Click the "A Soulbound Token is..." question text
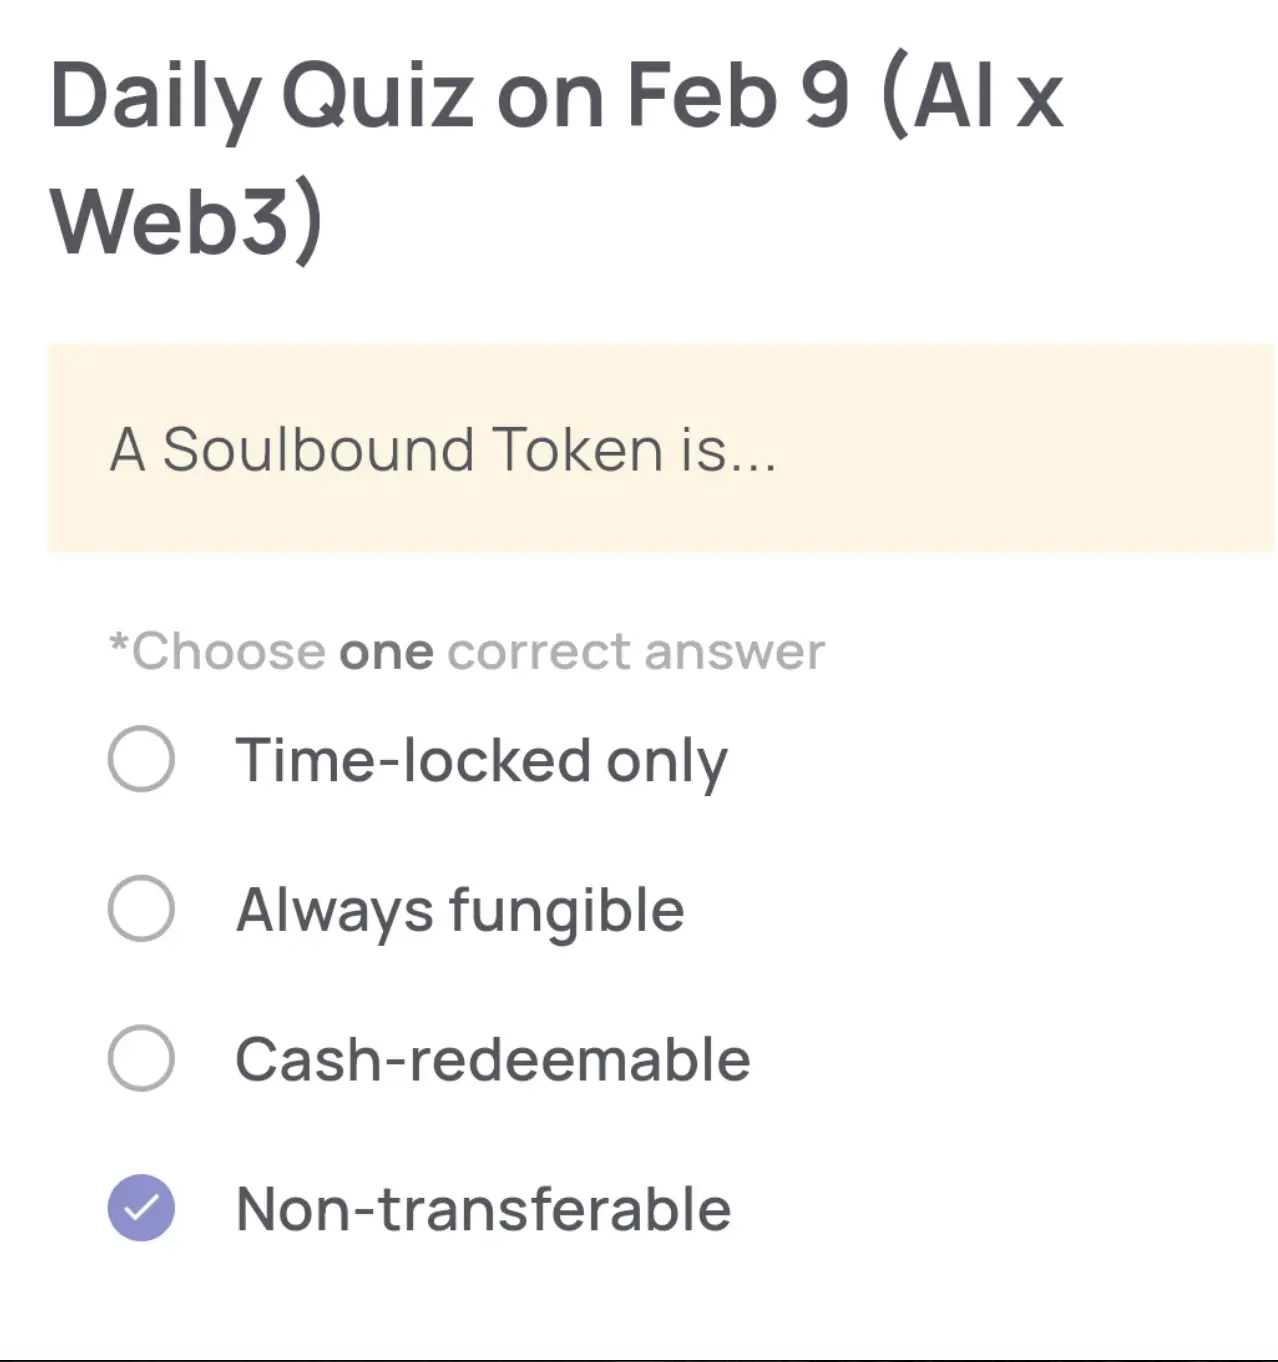Image resolution: width=1278 pixels, height=1362 pixels. (442, 449)
